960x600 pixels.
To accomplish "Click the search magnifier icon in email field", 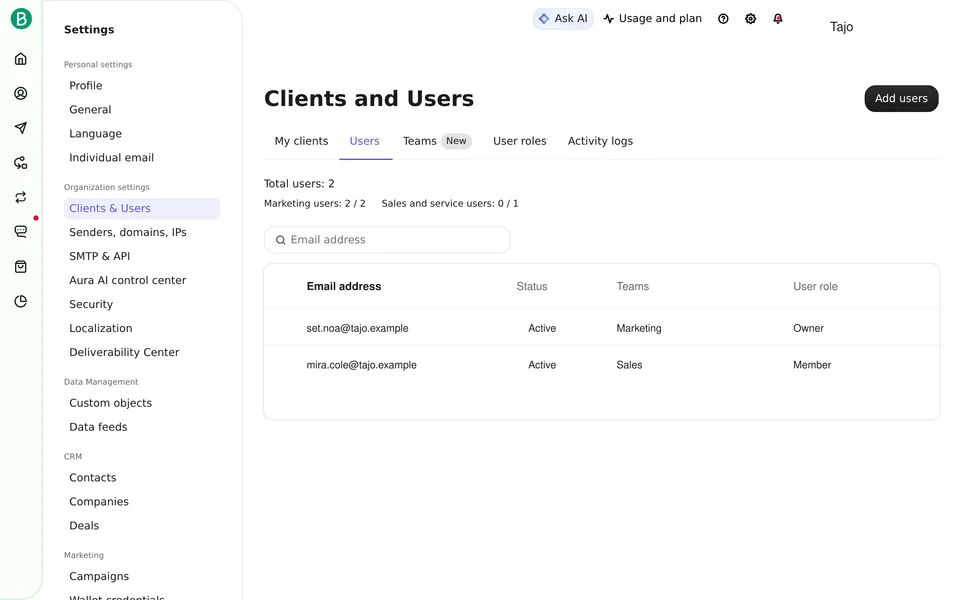I will pos(280,240).
